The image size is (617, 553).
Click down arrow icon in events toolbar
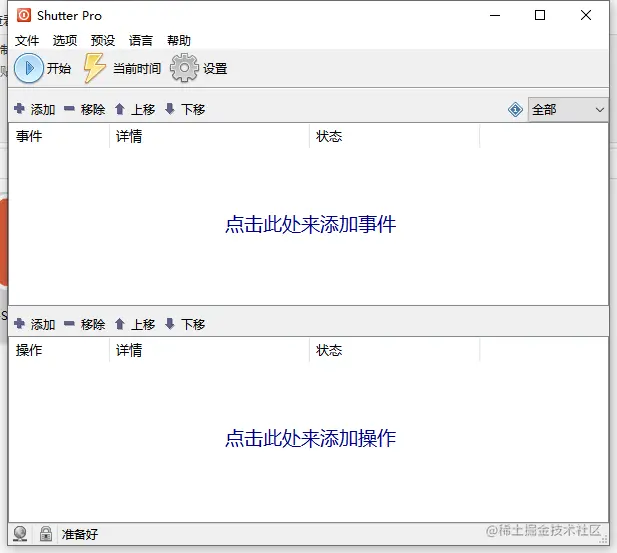click(170, 109)
